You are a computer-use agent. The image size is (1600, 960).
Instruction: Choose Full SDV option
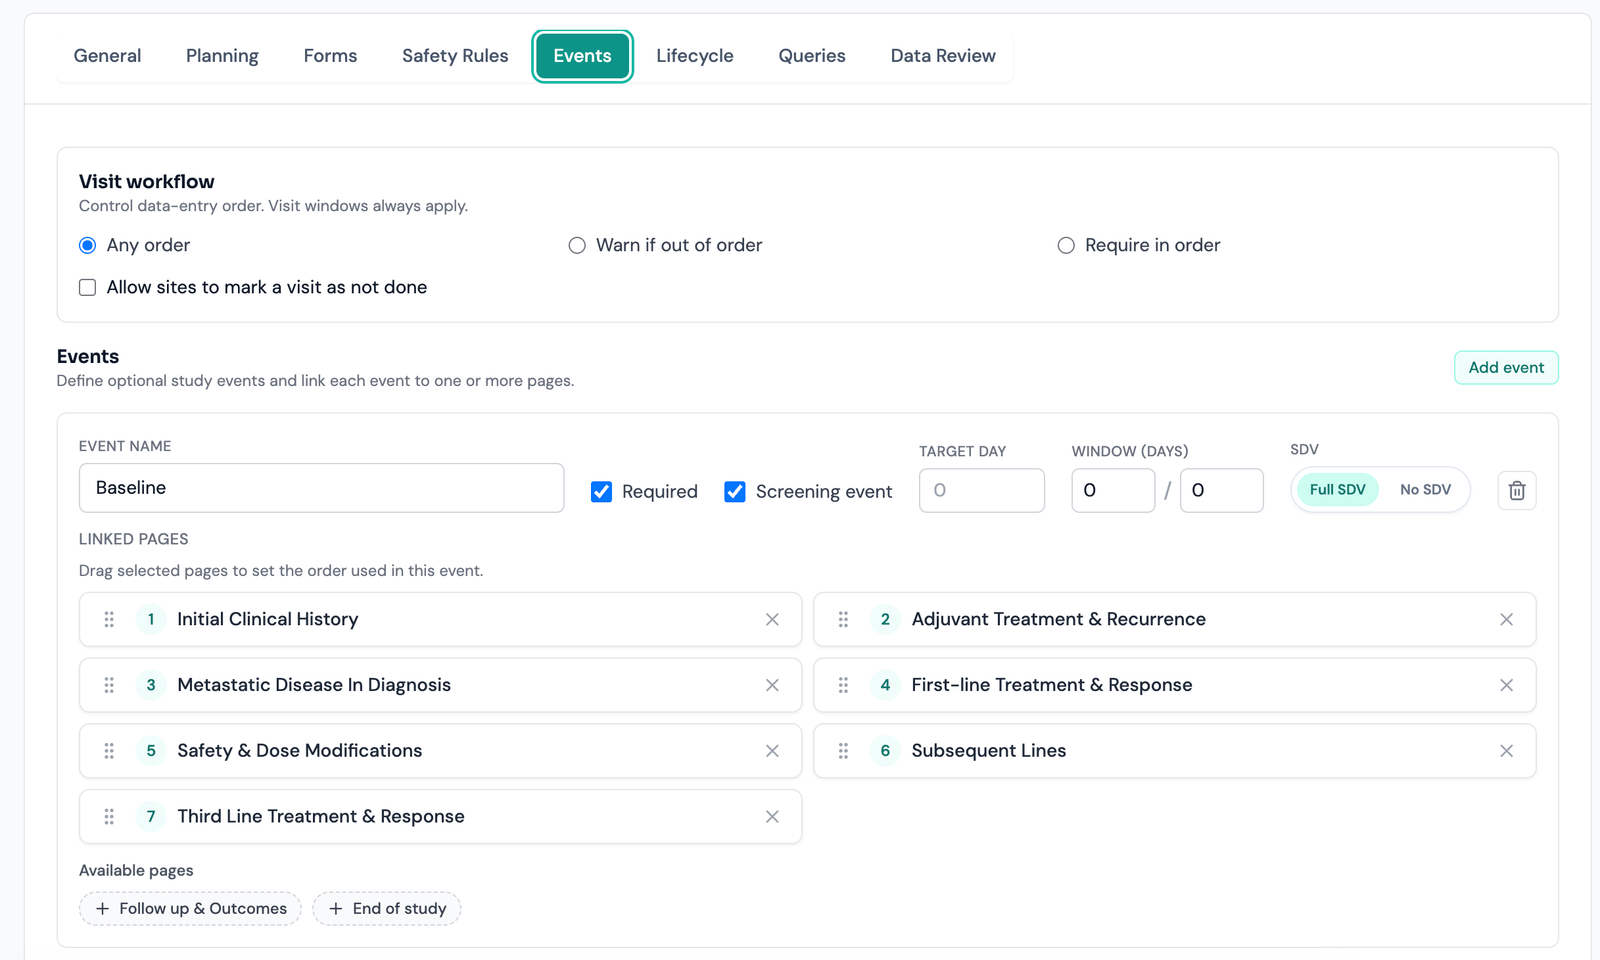pyautogui.click(x=1337, y=489)
